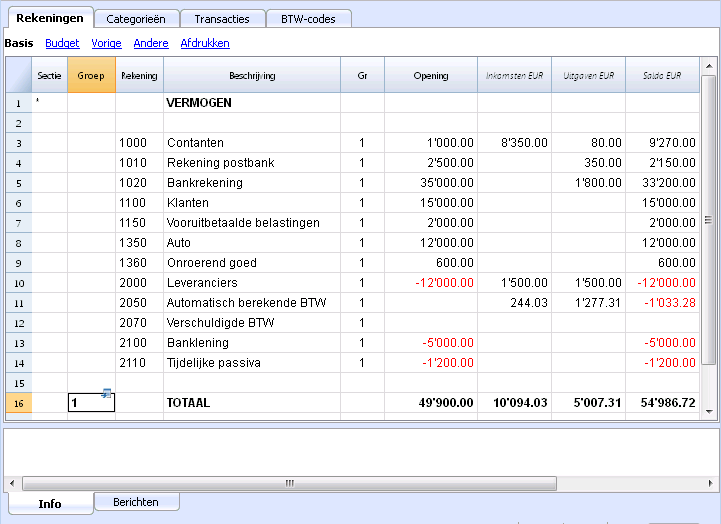Image resolution: width=721 pixels, height=524 pixels.
Task: Click the horizontal scrollbar thumb
Action: pyautogui.click(x=290, y=483)
